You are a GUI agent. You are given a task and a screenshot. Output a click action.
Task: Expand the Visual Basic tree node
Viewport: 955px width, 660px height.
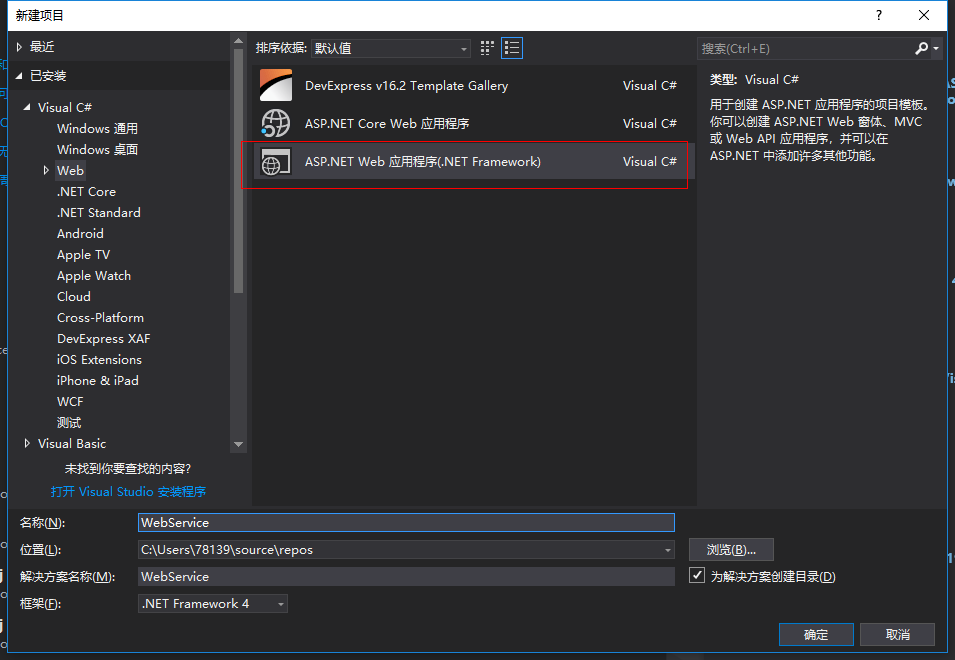[x=27, y=443]
